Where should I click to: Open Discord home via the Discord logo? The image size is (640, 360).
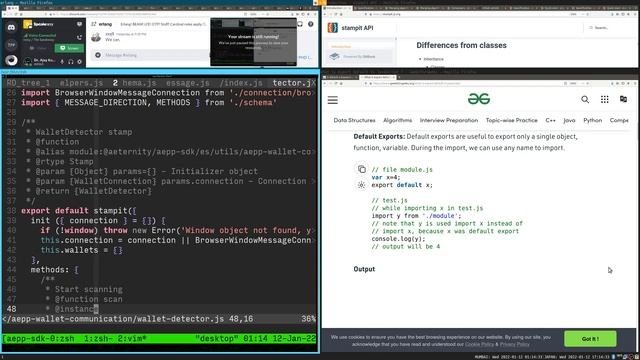tap(11, 27)
